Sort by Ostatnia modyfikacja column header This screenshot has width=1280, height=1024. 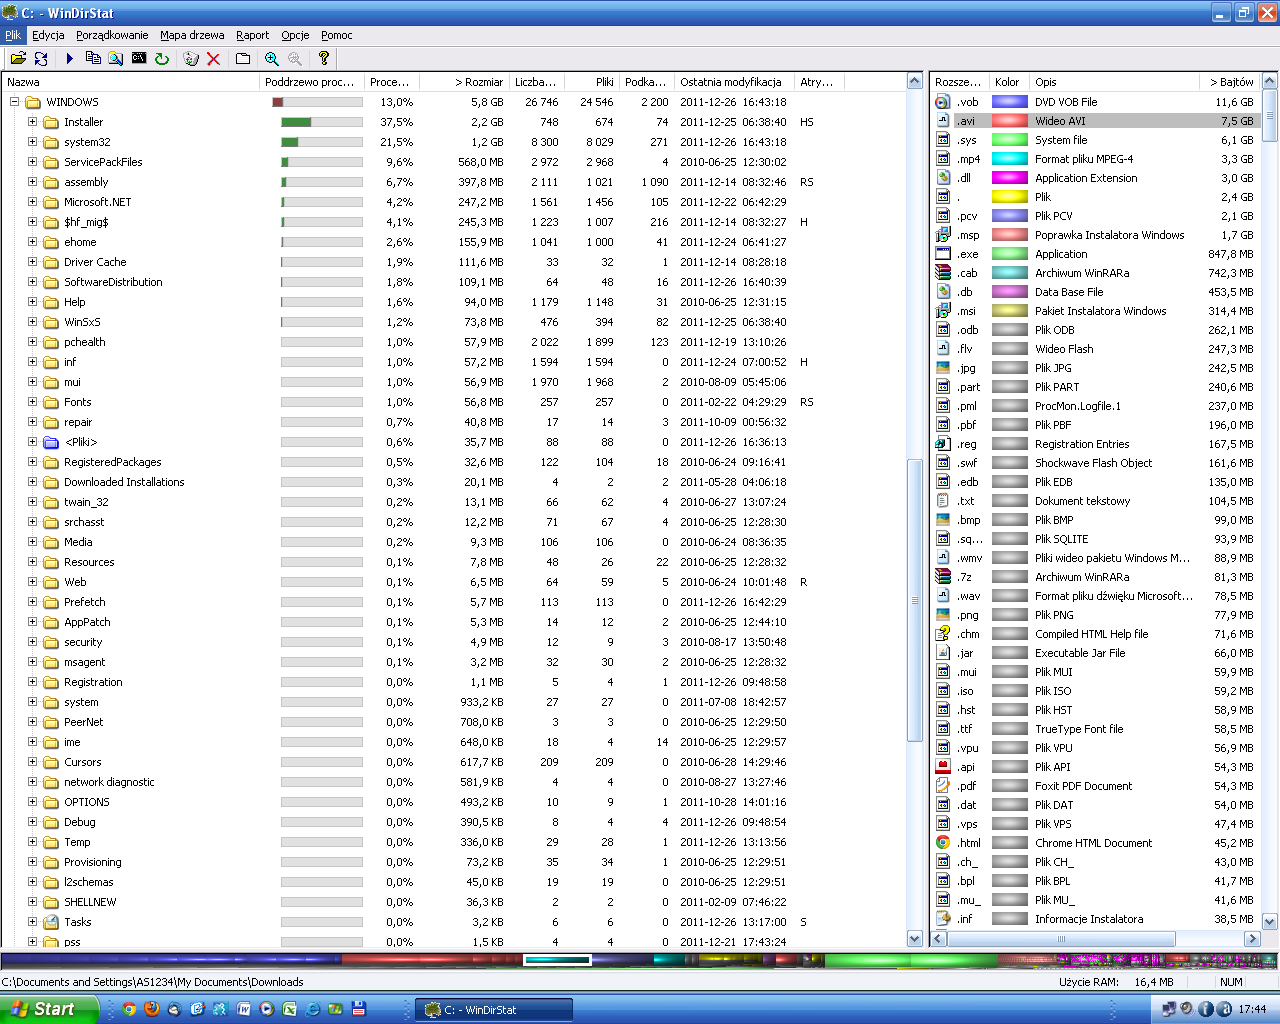[735, 82]
